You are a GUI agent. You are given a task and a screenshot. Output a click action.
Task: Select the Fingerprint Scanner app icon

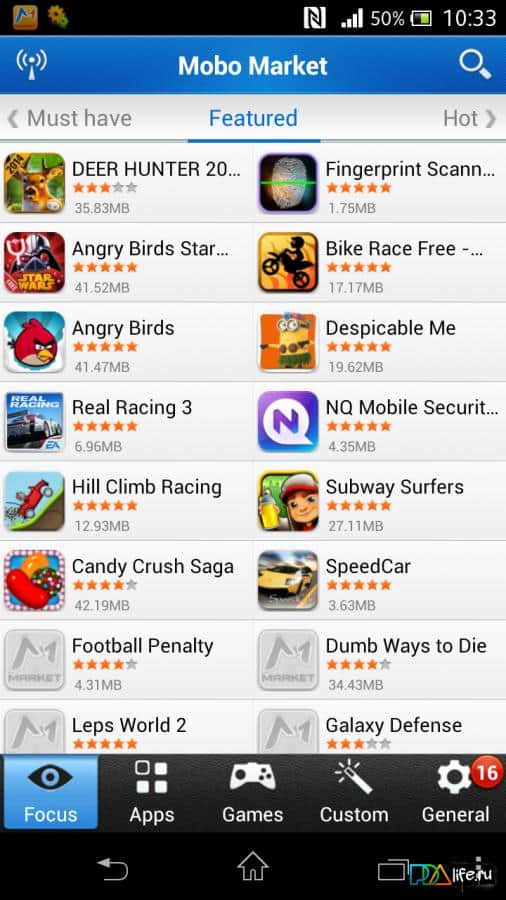[x=288, y=183]
